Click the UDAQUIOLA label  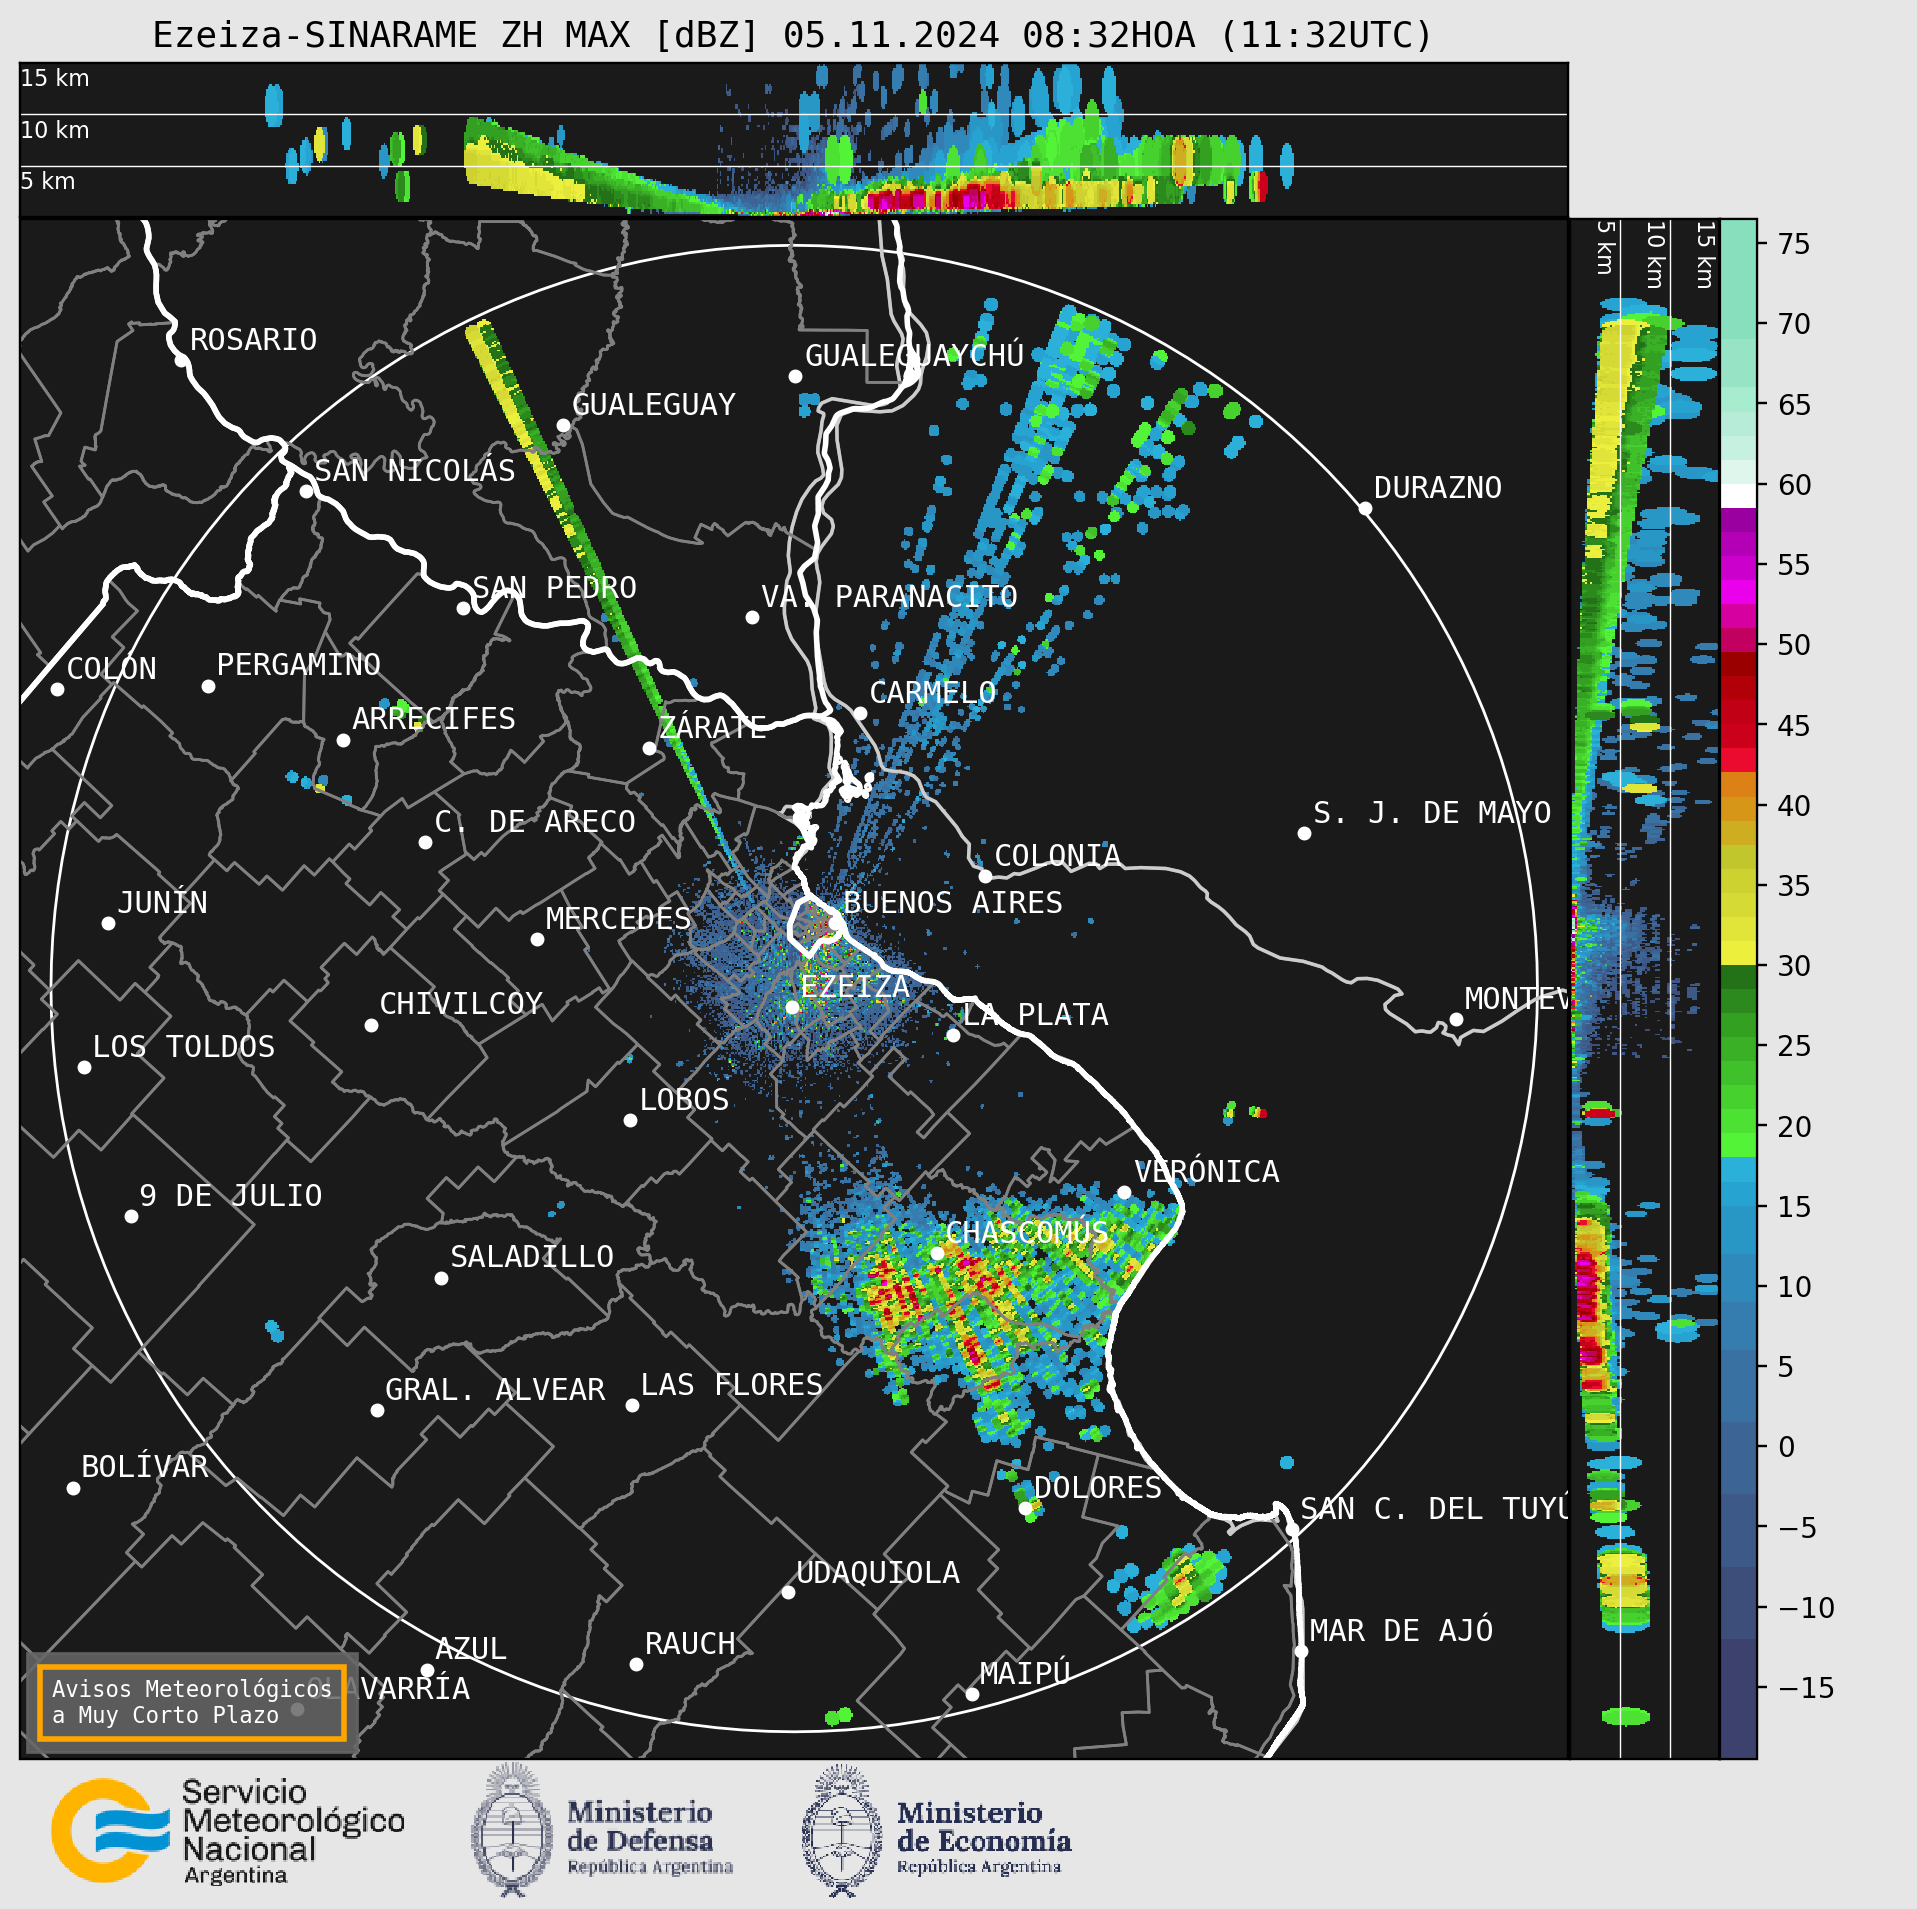point(877,1573)
